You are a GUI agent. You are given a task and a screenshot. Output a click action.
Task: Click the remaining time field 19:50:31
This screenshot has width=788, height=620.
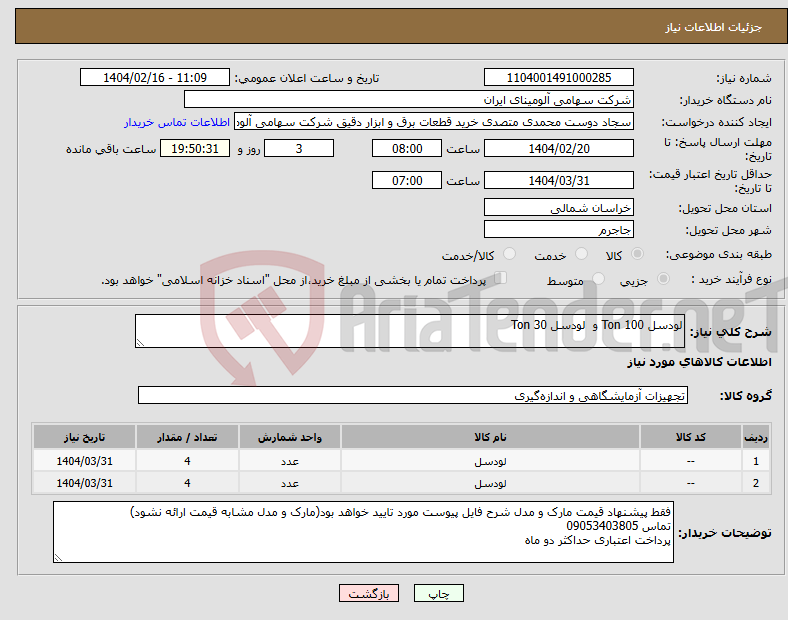pyautogui.click(x=195, y=148)
